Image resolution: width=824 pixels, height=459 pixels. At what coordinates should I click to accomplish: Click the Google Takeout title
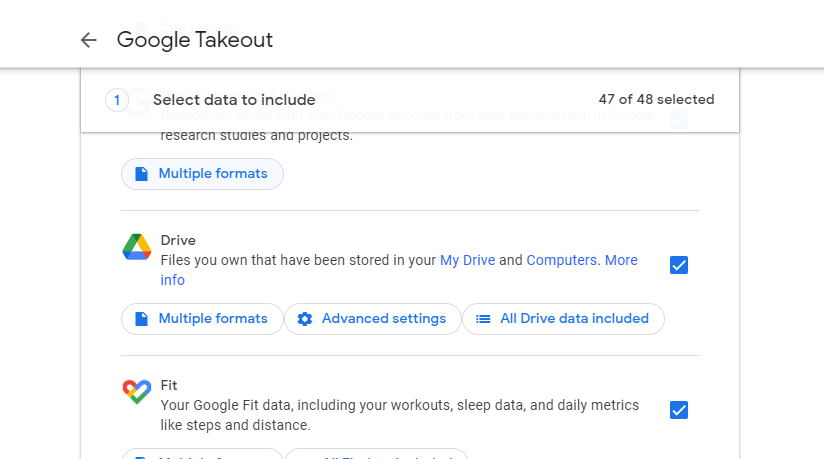[x=194, y=40]
